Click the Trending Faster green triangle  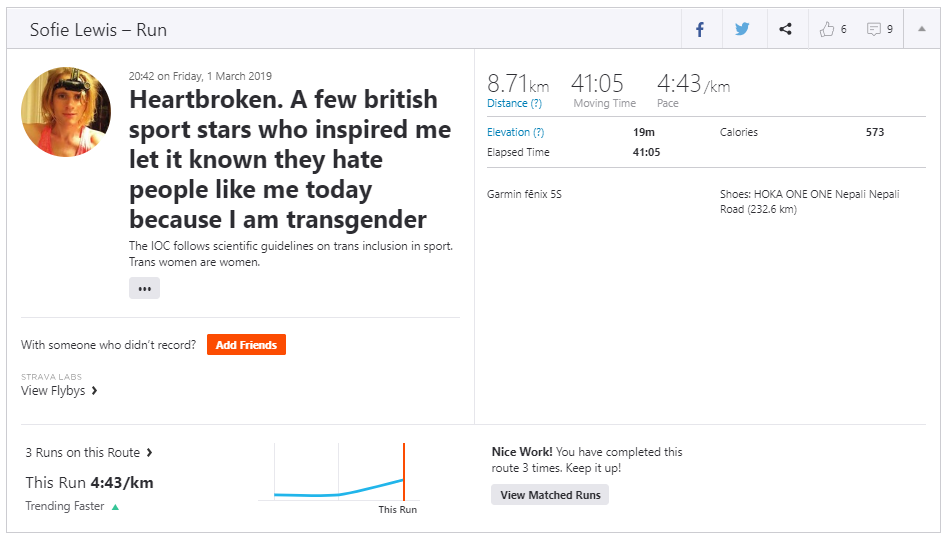115,507
